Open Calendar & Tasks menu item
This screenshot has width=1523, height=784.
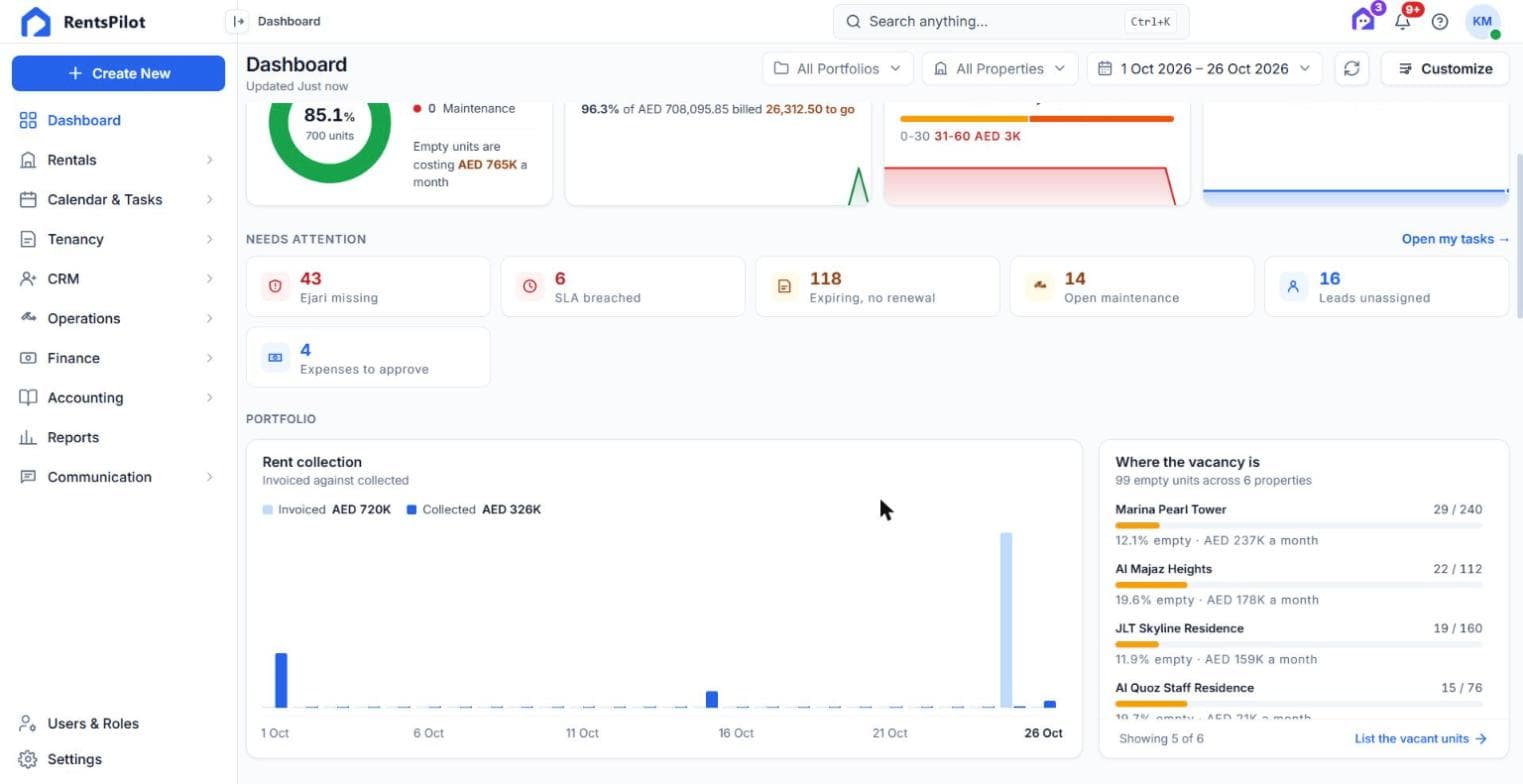(x=118, y=199)
